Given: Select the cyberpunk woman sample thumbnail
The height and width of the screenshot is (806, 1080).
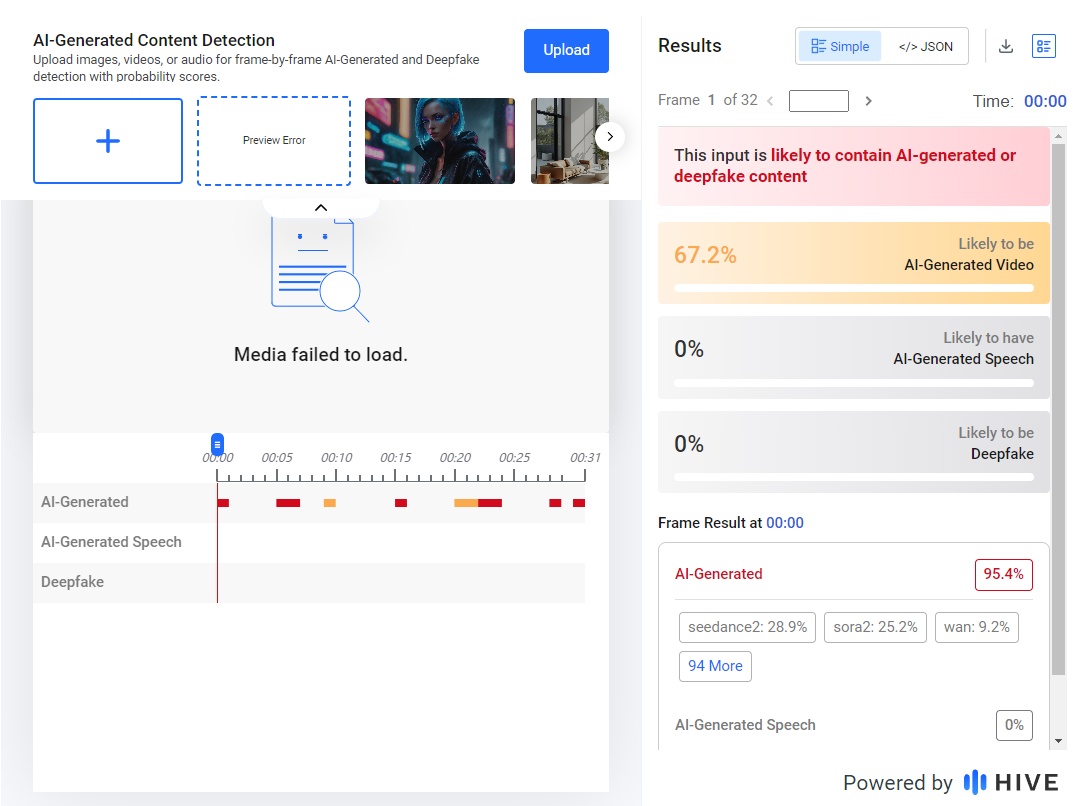Looking at the screenshot, I should [440, 141].
